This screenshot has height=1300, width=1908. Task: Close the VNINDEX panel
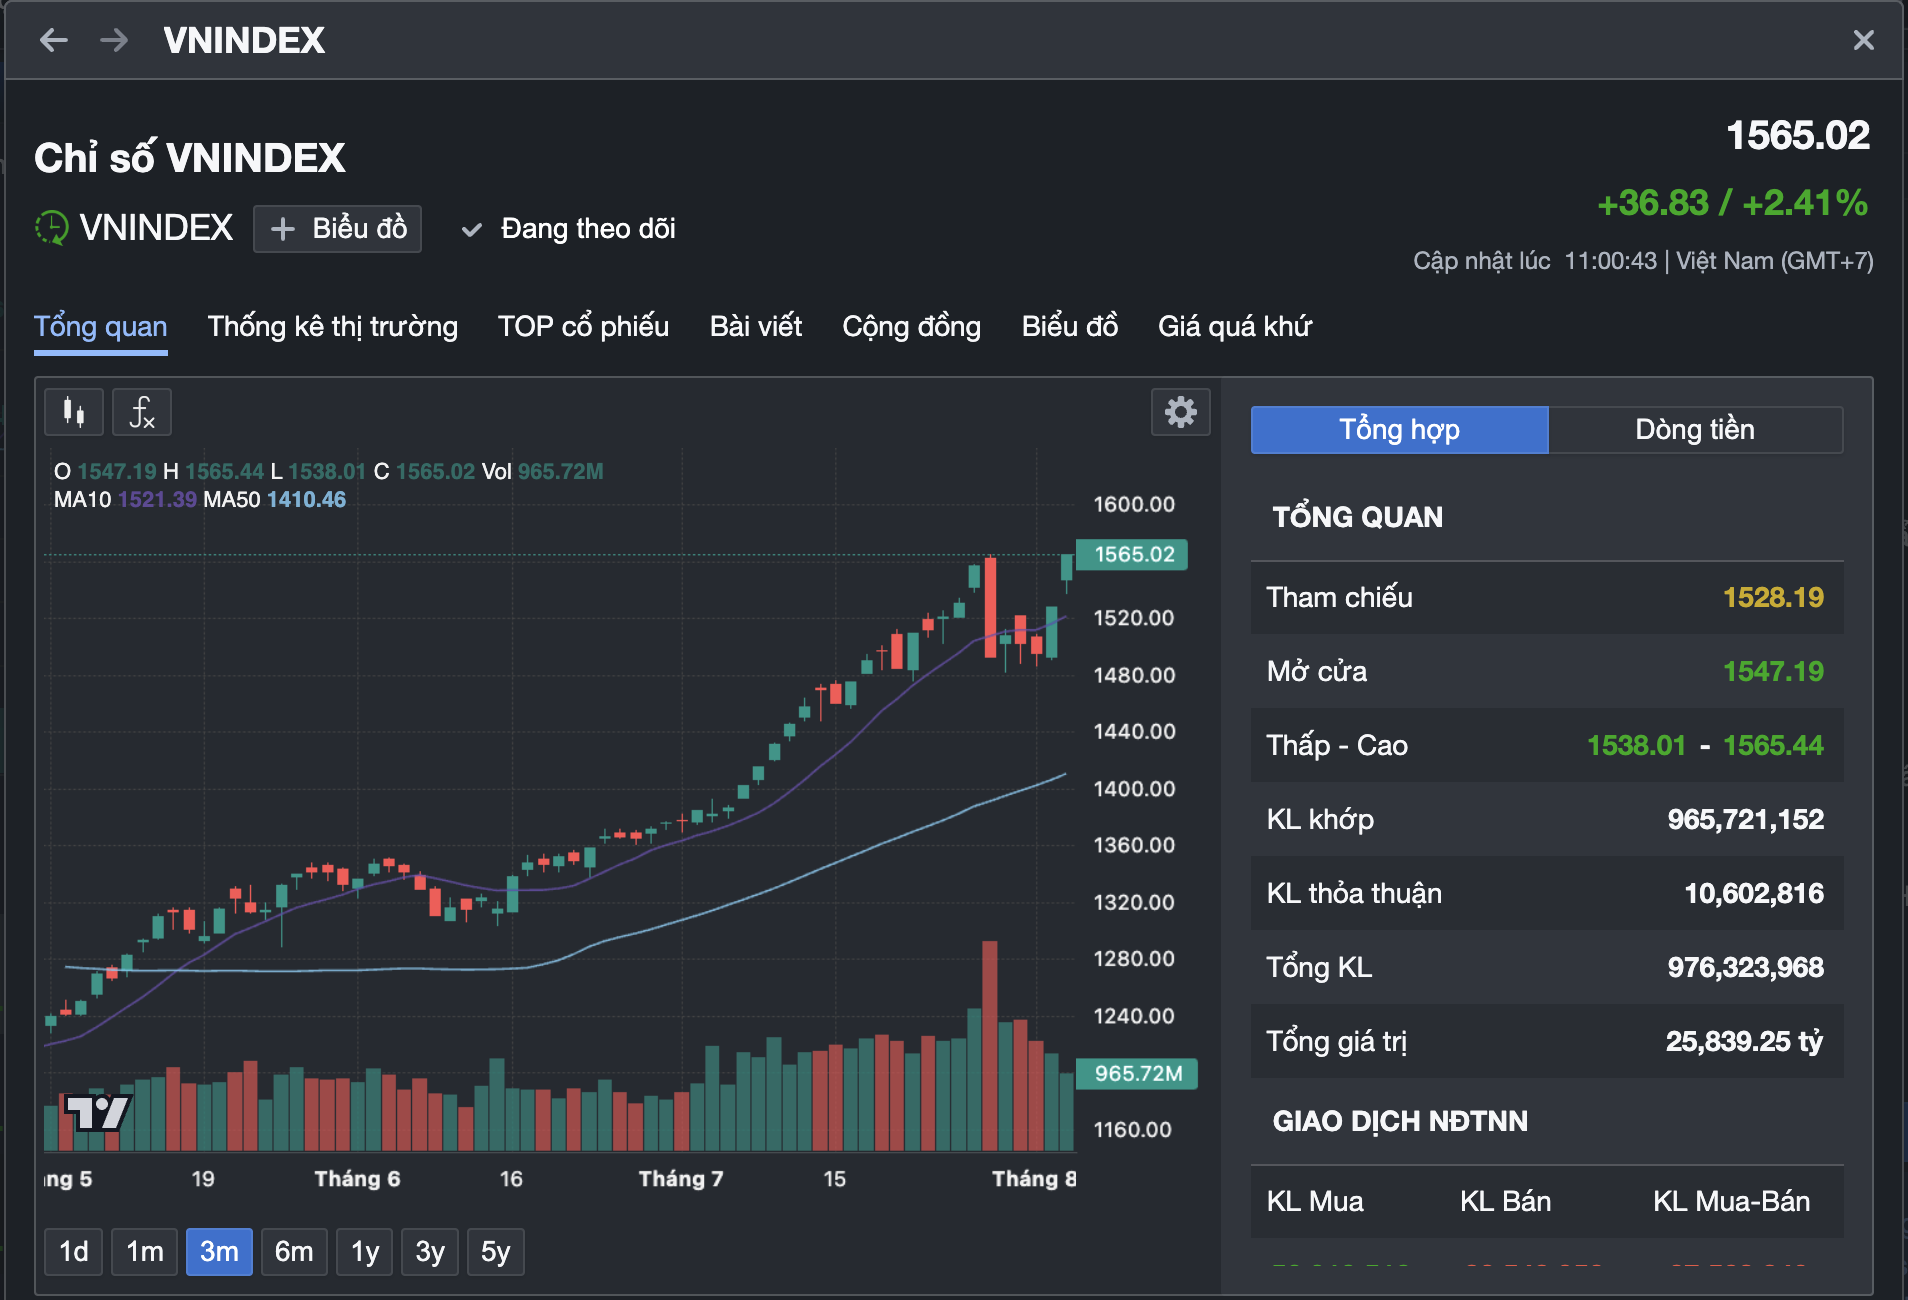pyautogui.click(x=1863, y=40)
